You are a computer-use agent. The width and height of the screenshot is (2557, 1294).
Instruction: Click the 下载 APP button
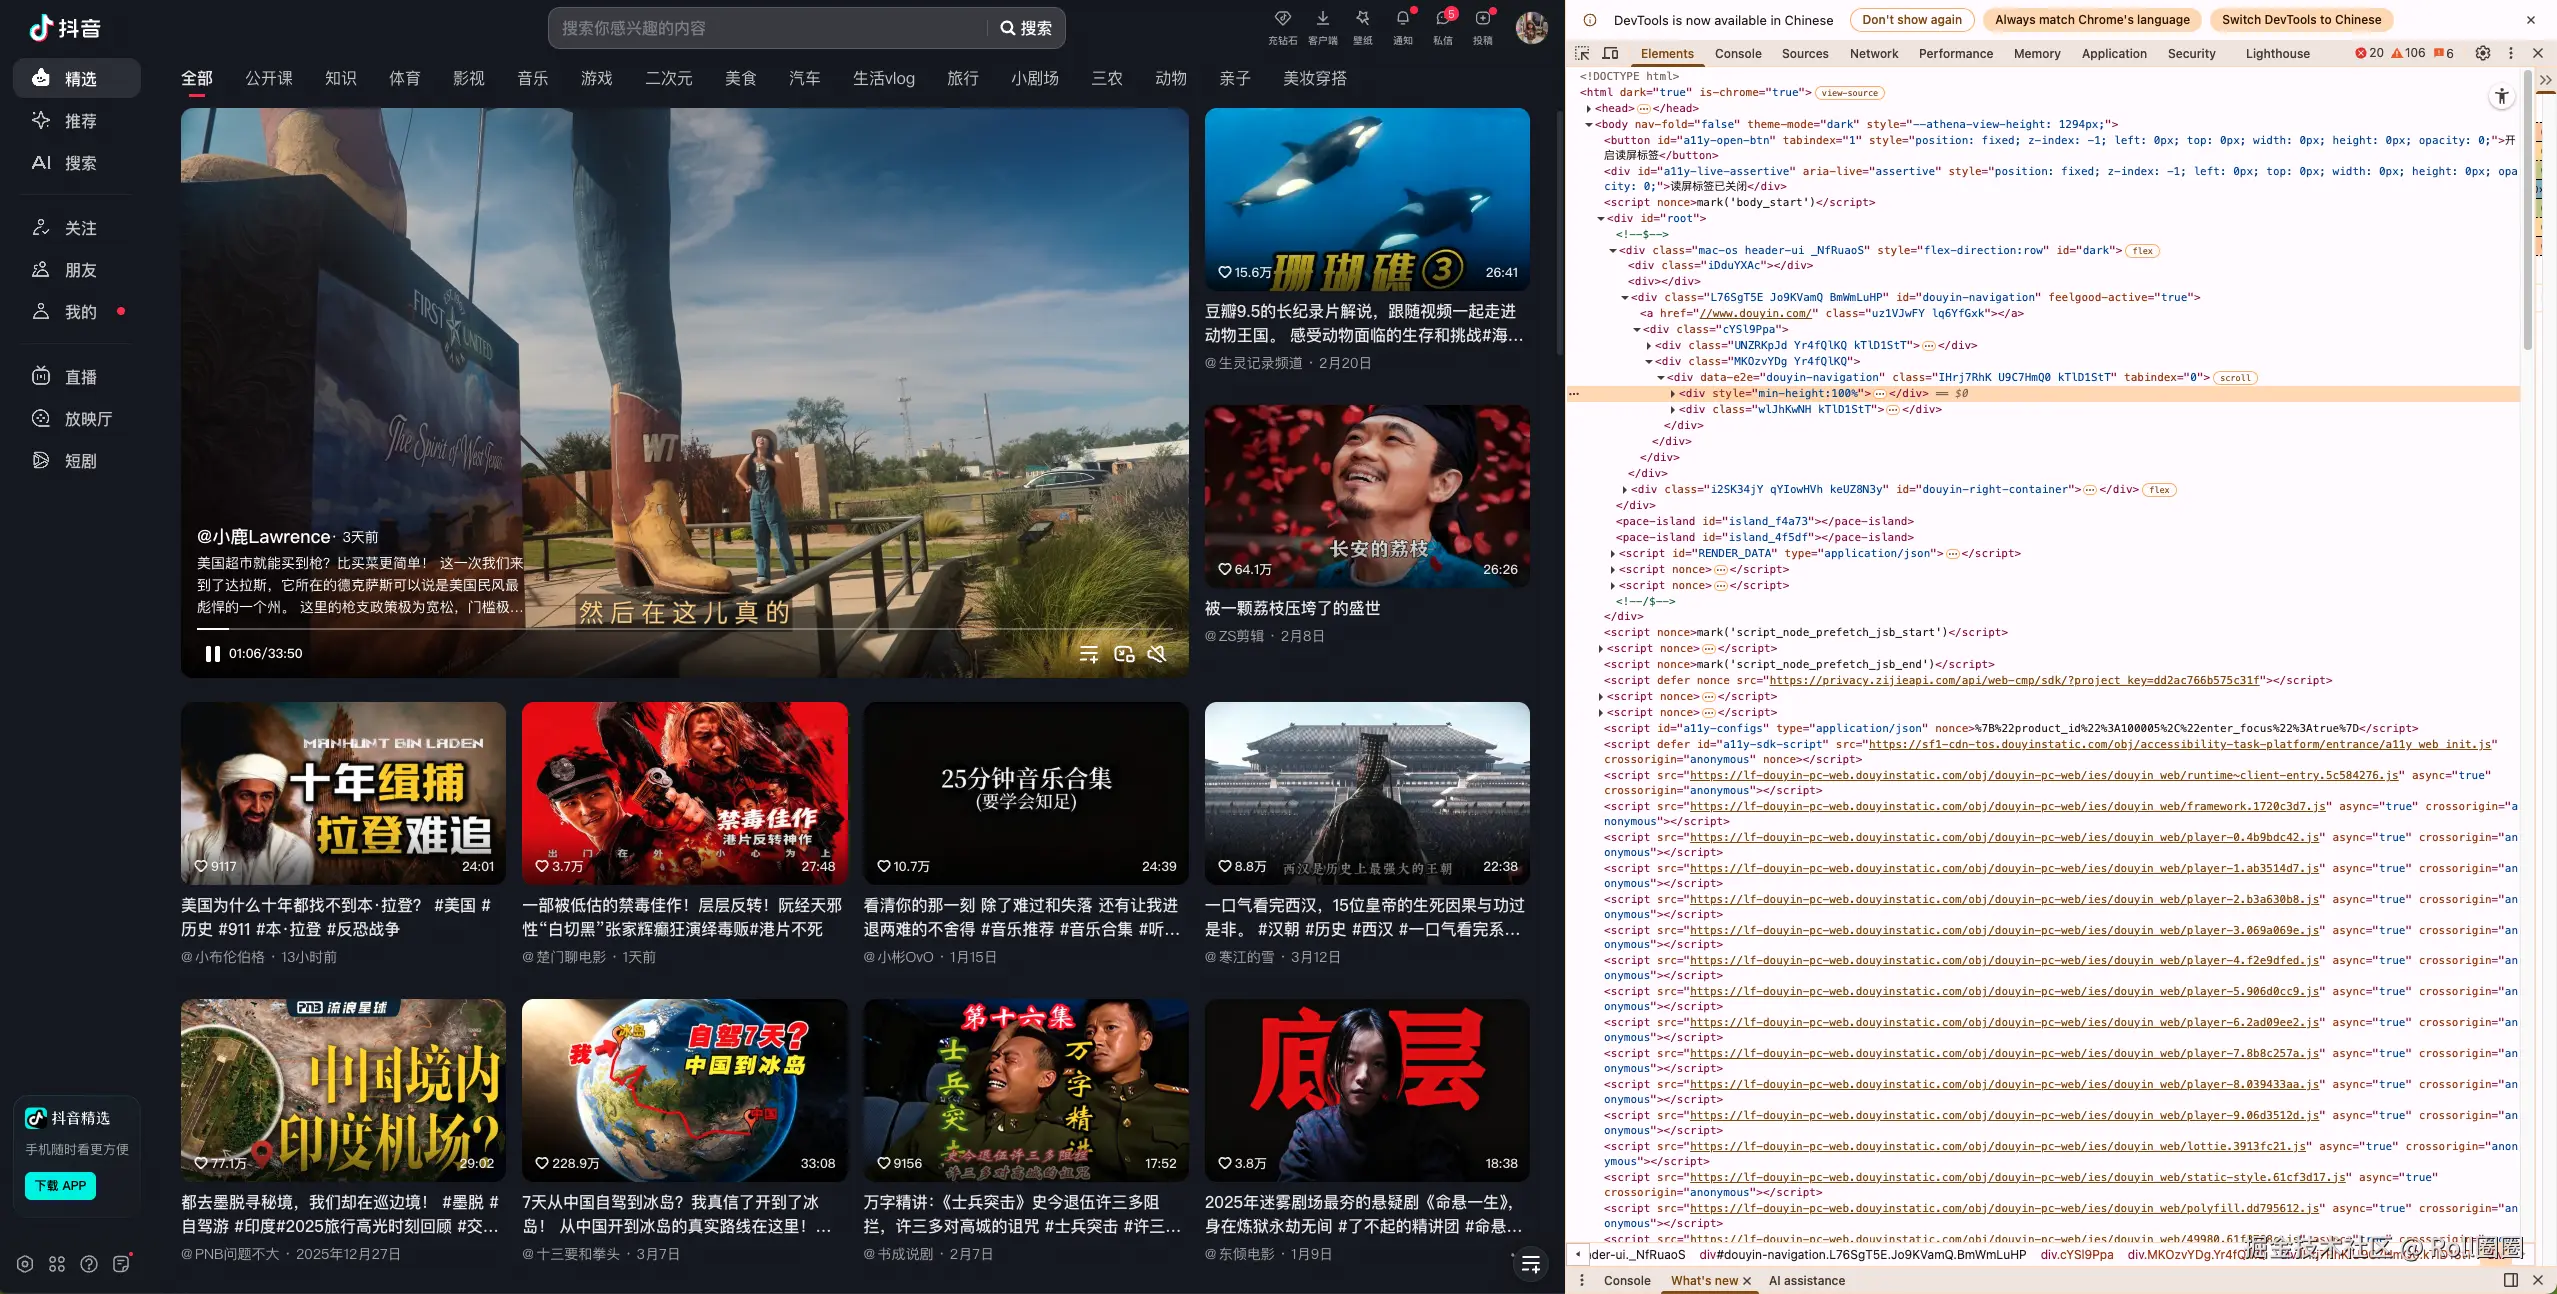coord(60,1185)
